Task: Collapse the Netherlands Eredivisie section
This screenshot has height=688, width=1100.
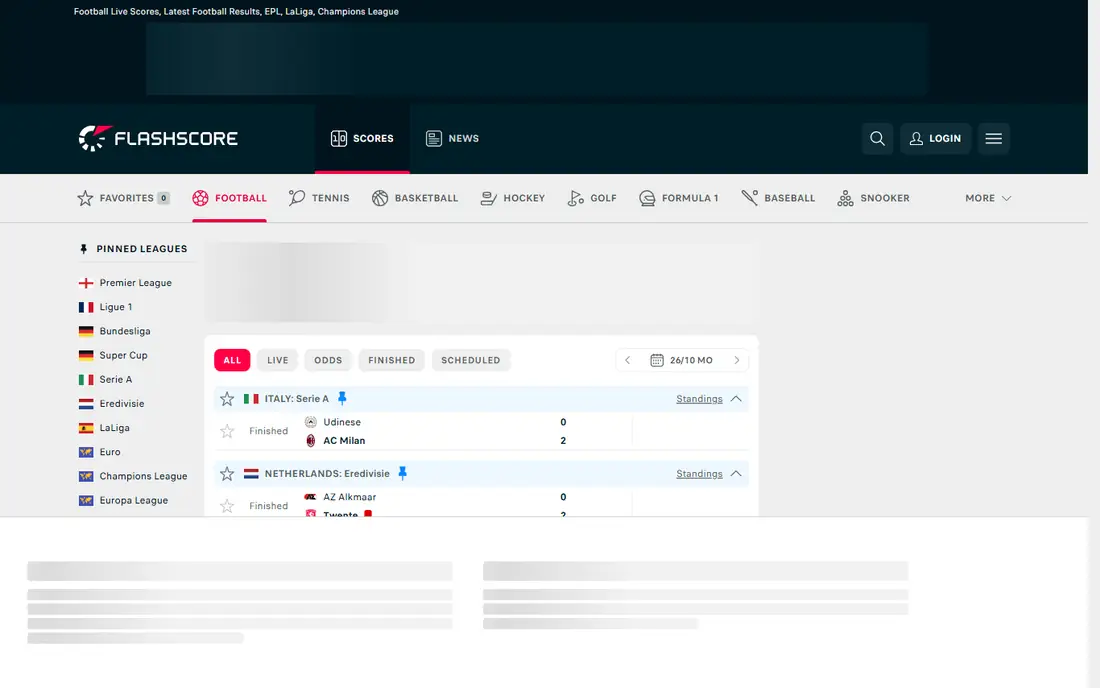Action: 736,474
